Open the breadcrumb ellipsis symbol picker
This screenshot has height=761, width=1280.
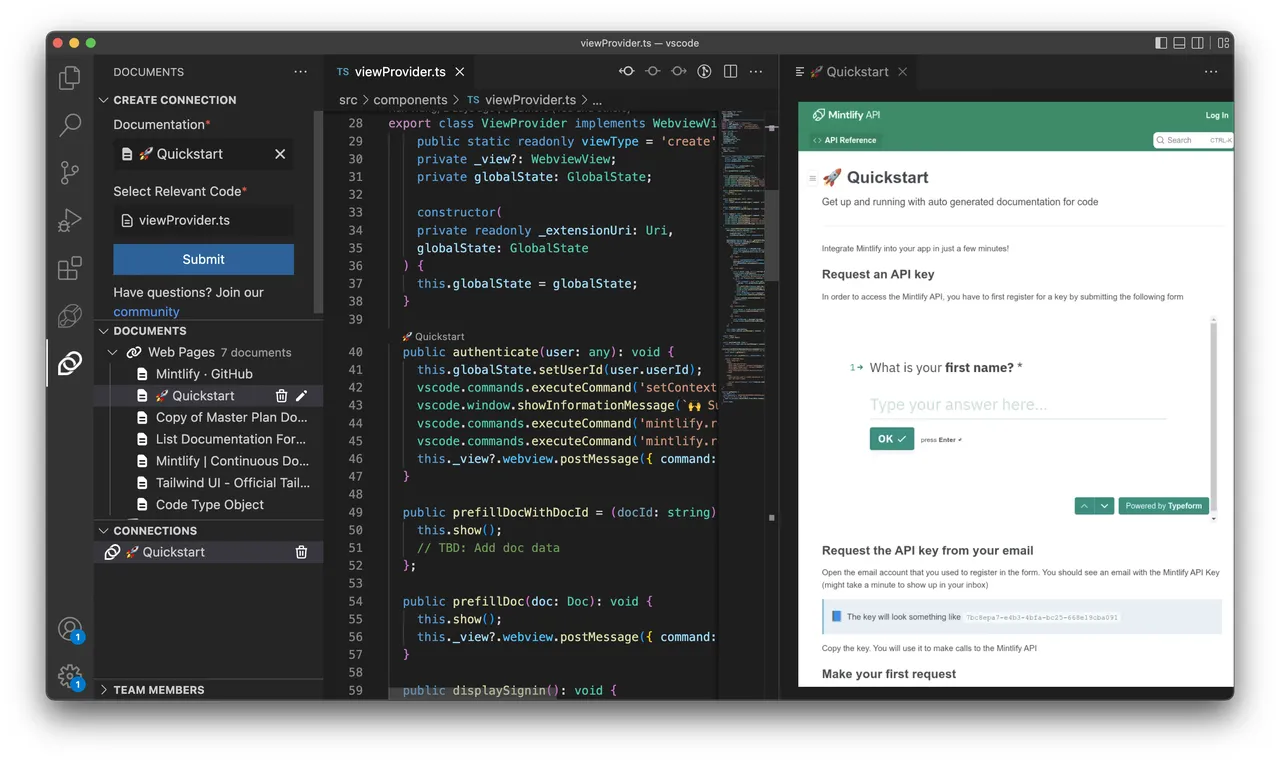tap(598, 101)
